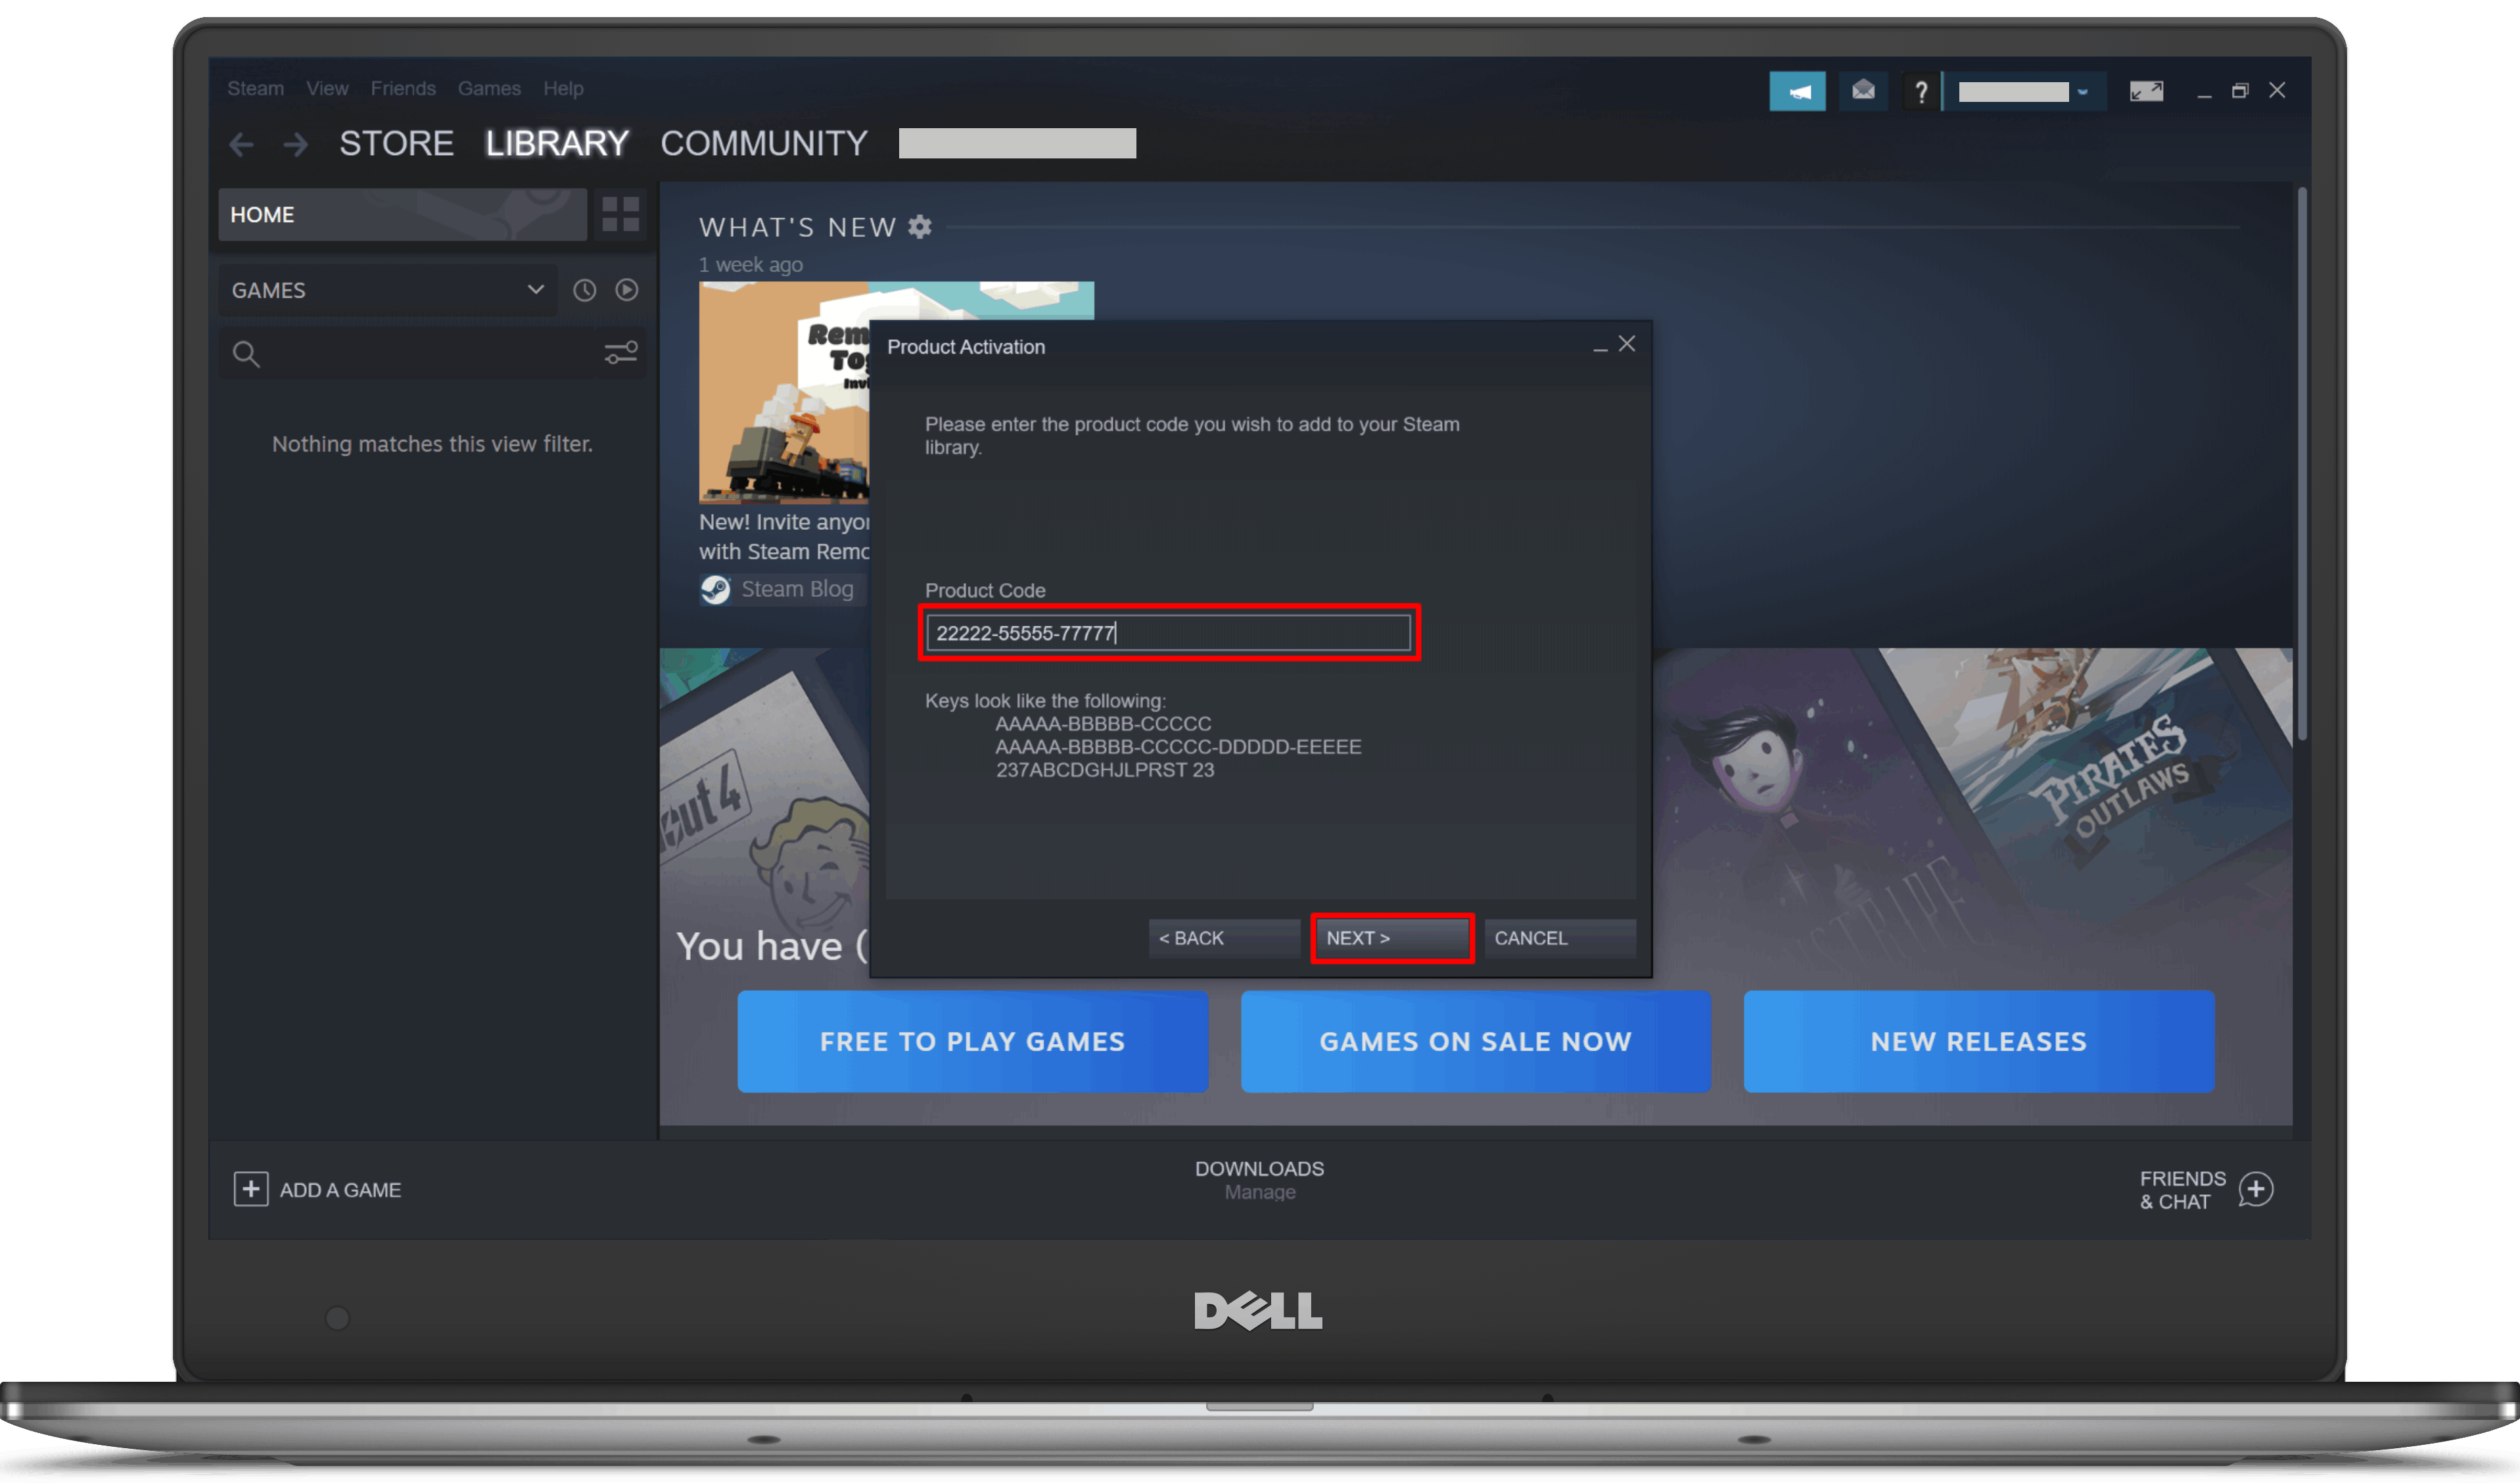The width and height of the screenshot is (2520, 1483).
Task: Click the Pirate Outlaws game thumbnail
Action: [2082, 795]
